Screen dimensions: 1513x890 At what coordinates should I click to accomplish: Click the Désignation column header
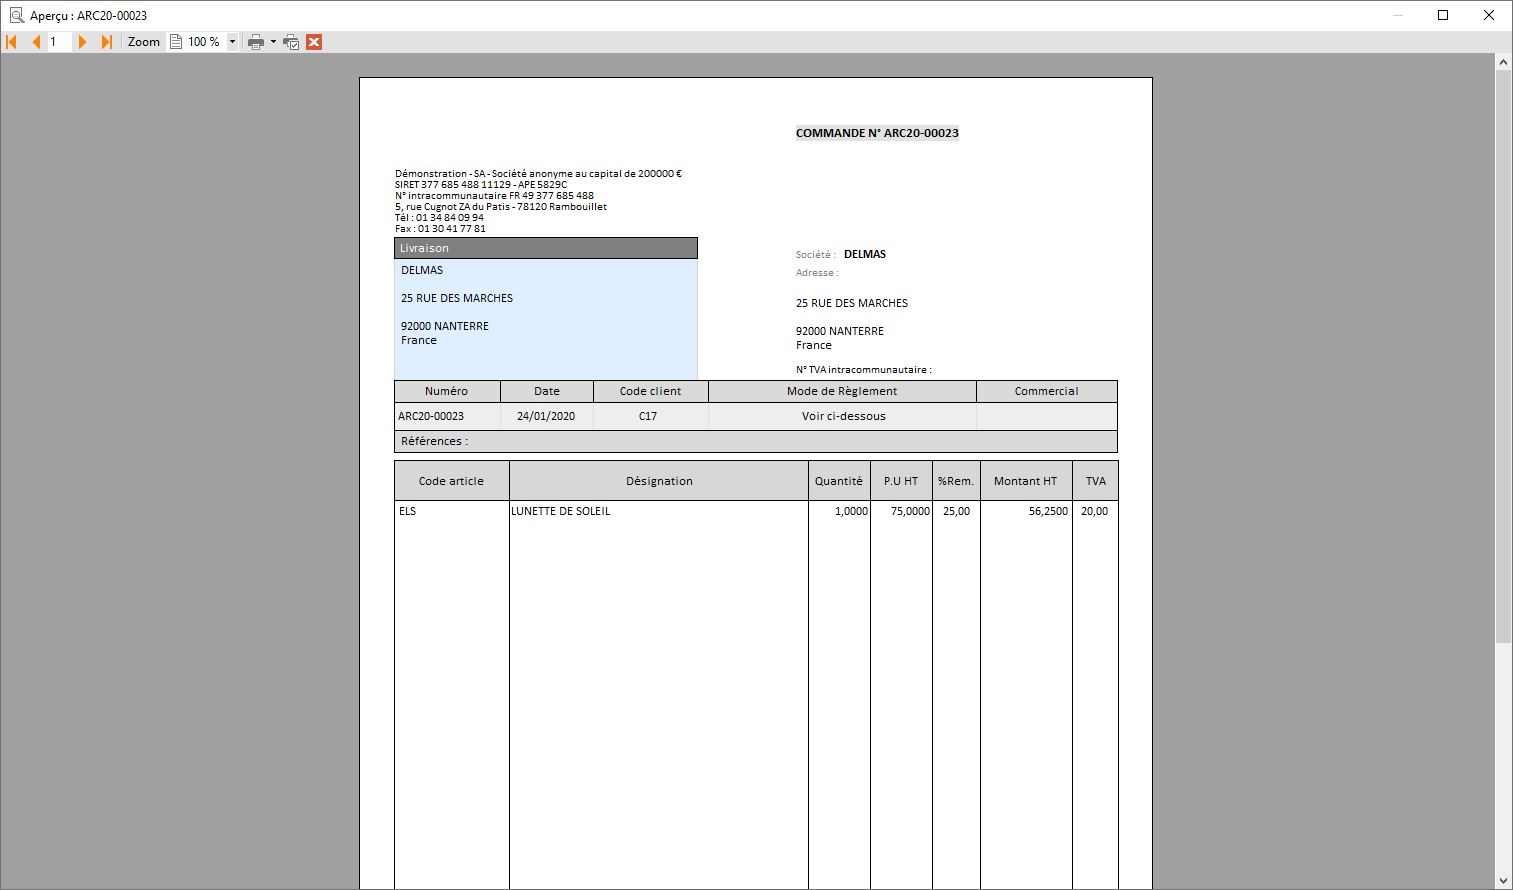[x=659, y=481]
